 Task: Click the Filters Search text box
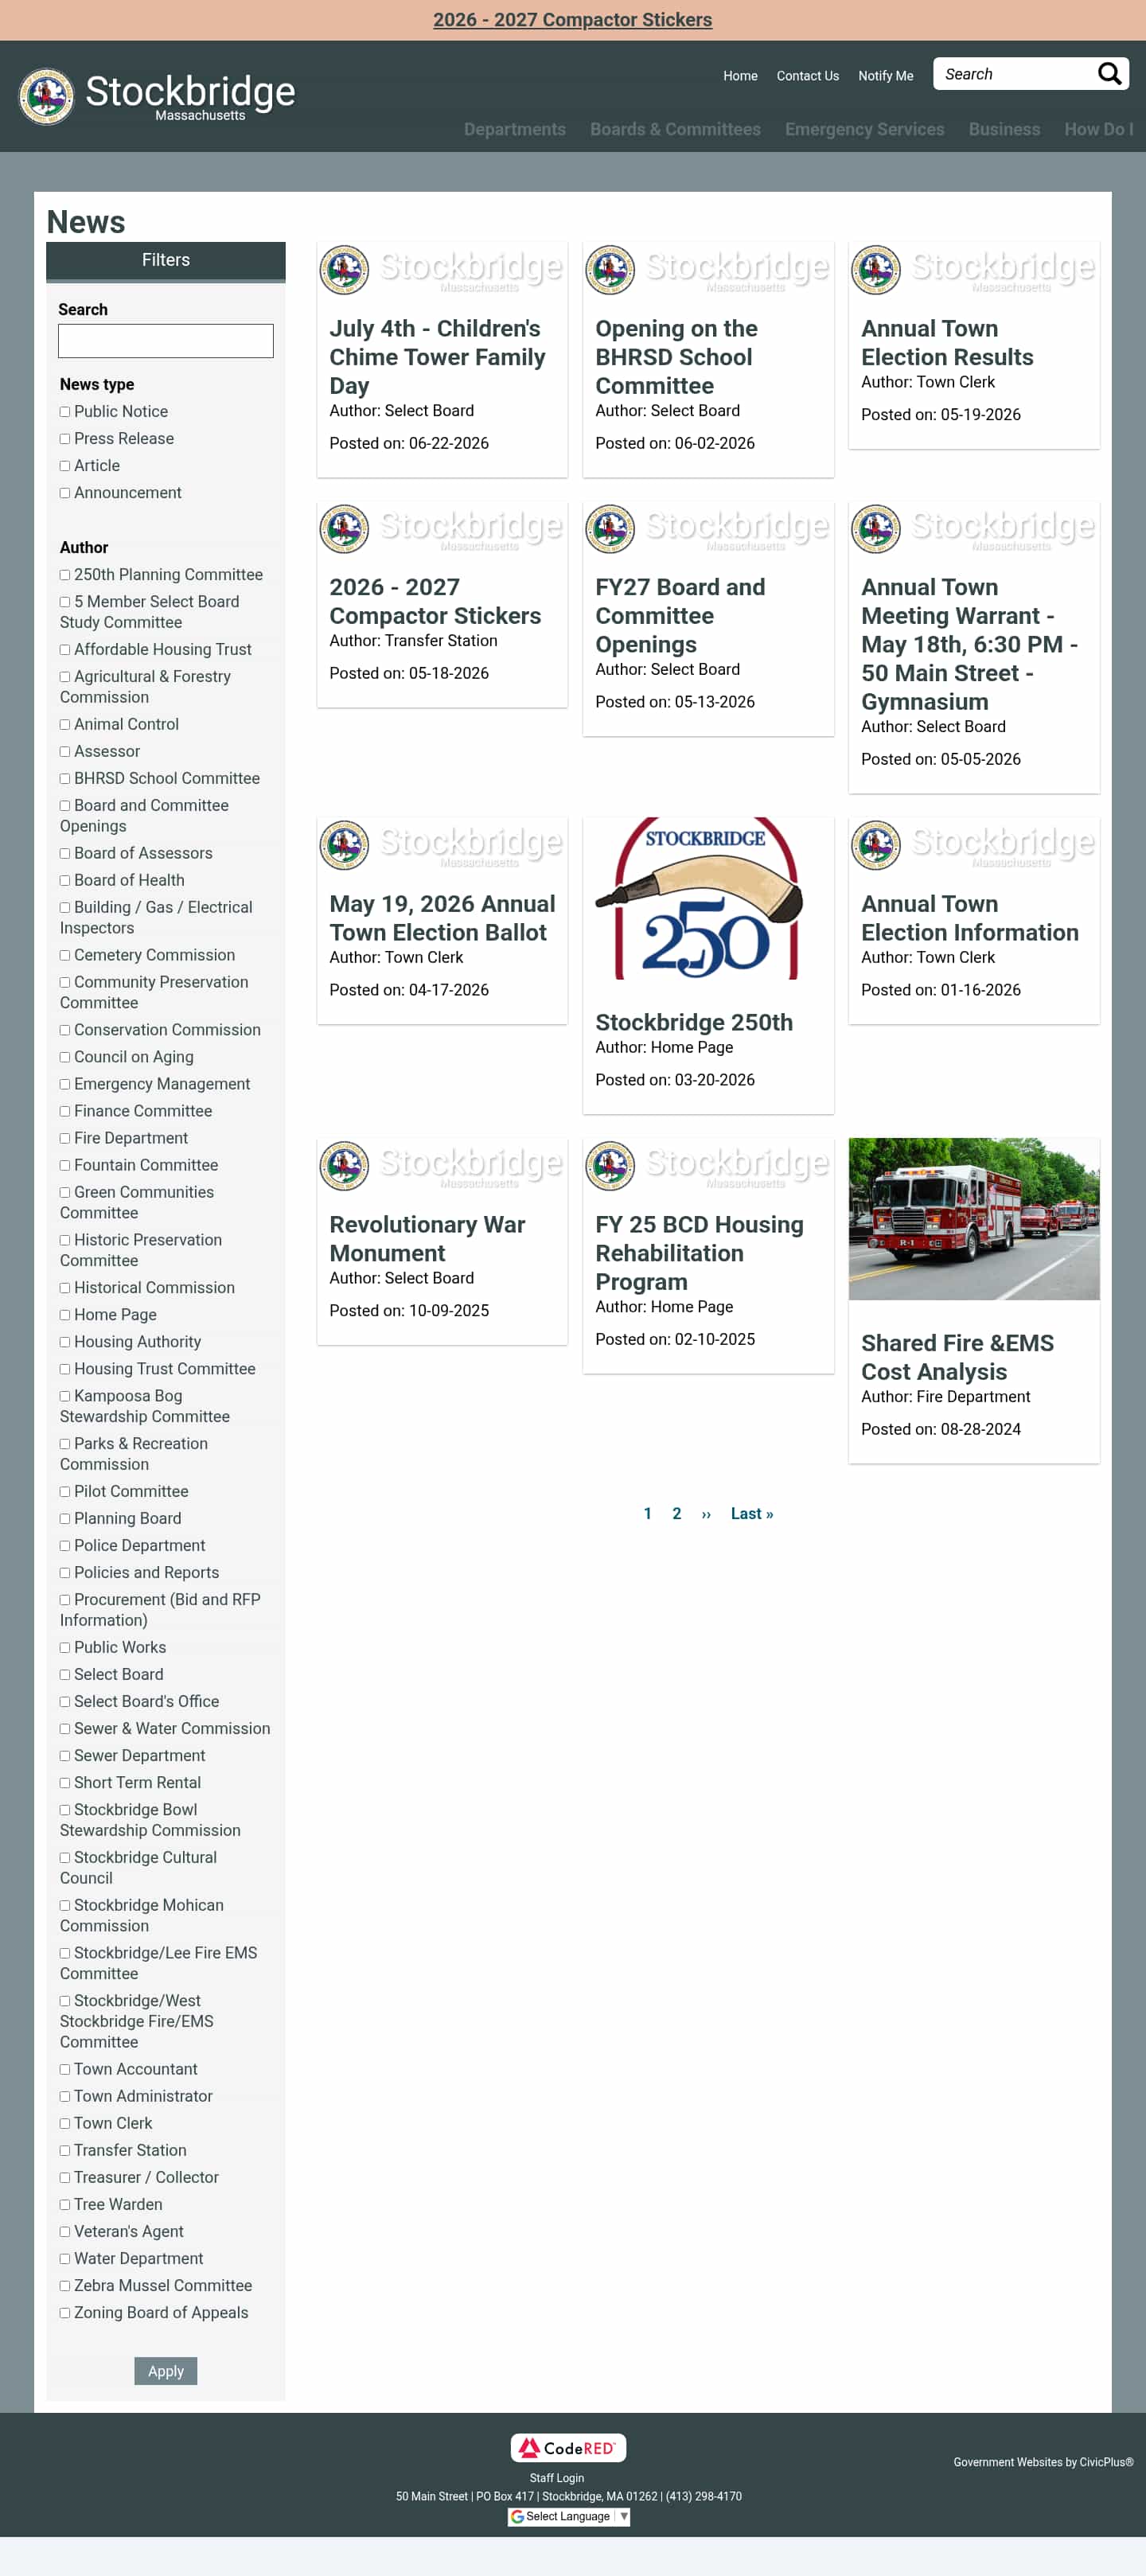point(166,341)
